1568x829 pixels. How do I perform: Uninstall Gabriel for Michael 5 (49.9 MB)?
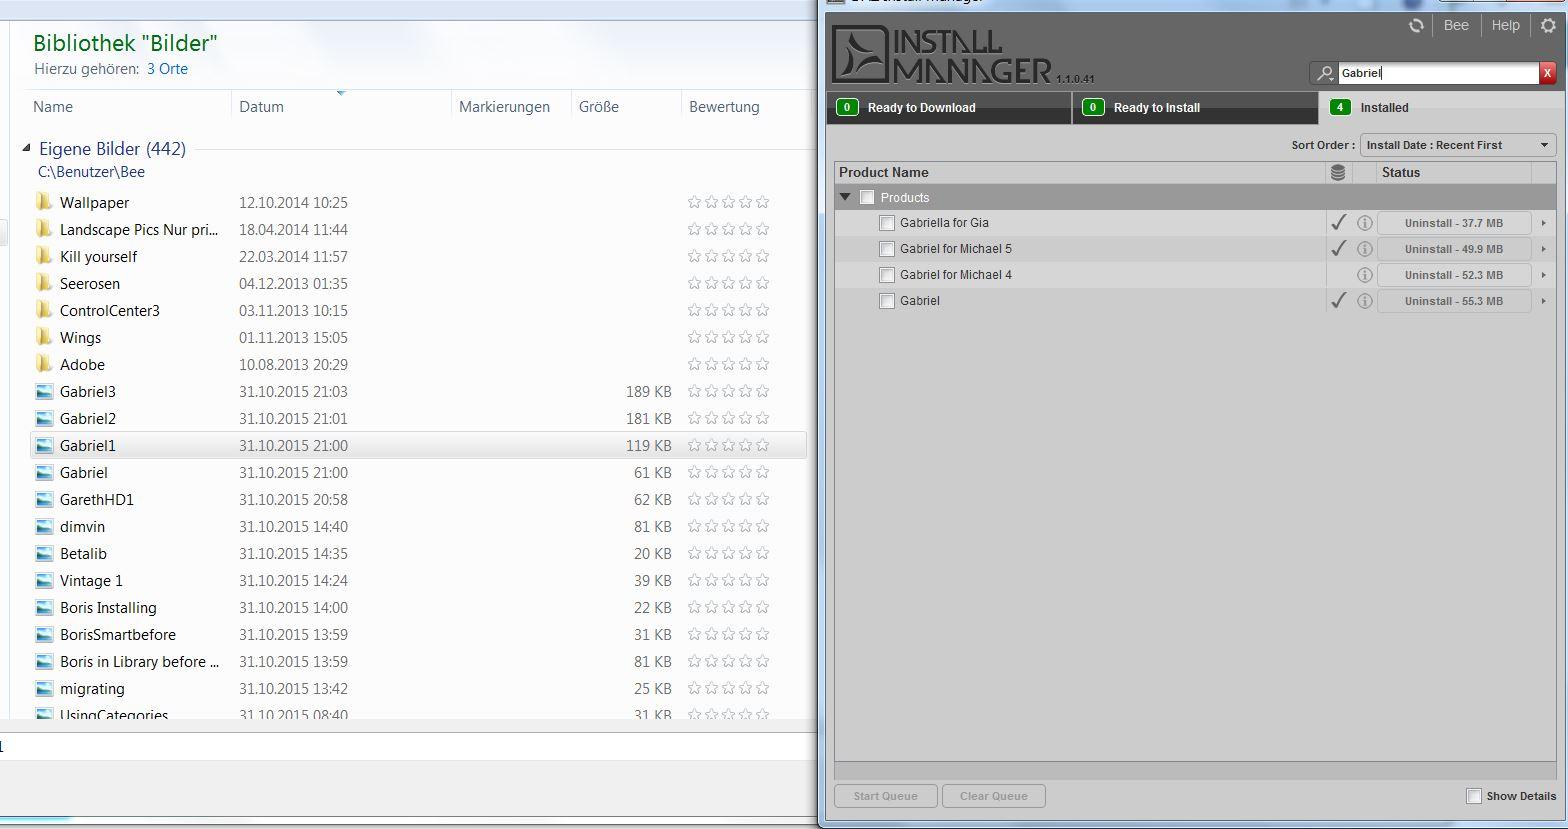click(x=1453, y=249)
